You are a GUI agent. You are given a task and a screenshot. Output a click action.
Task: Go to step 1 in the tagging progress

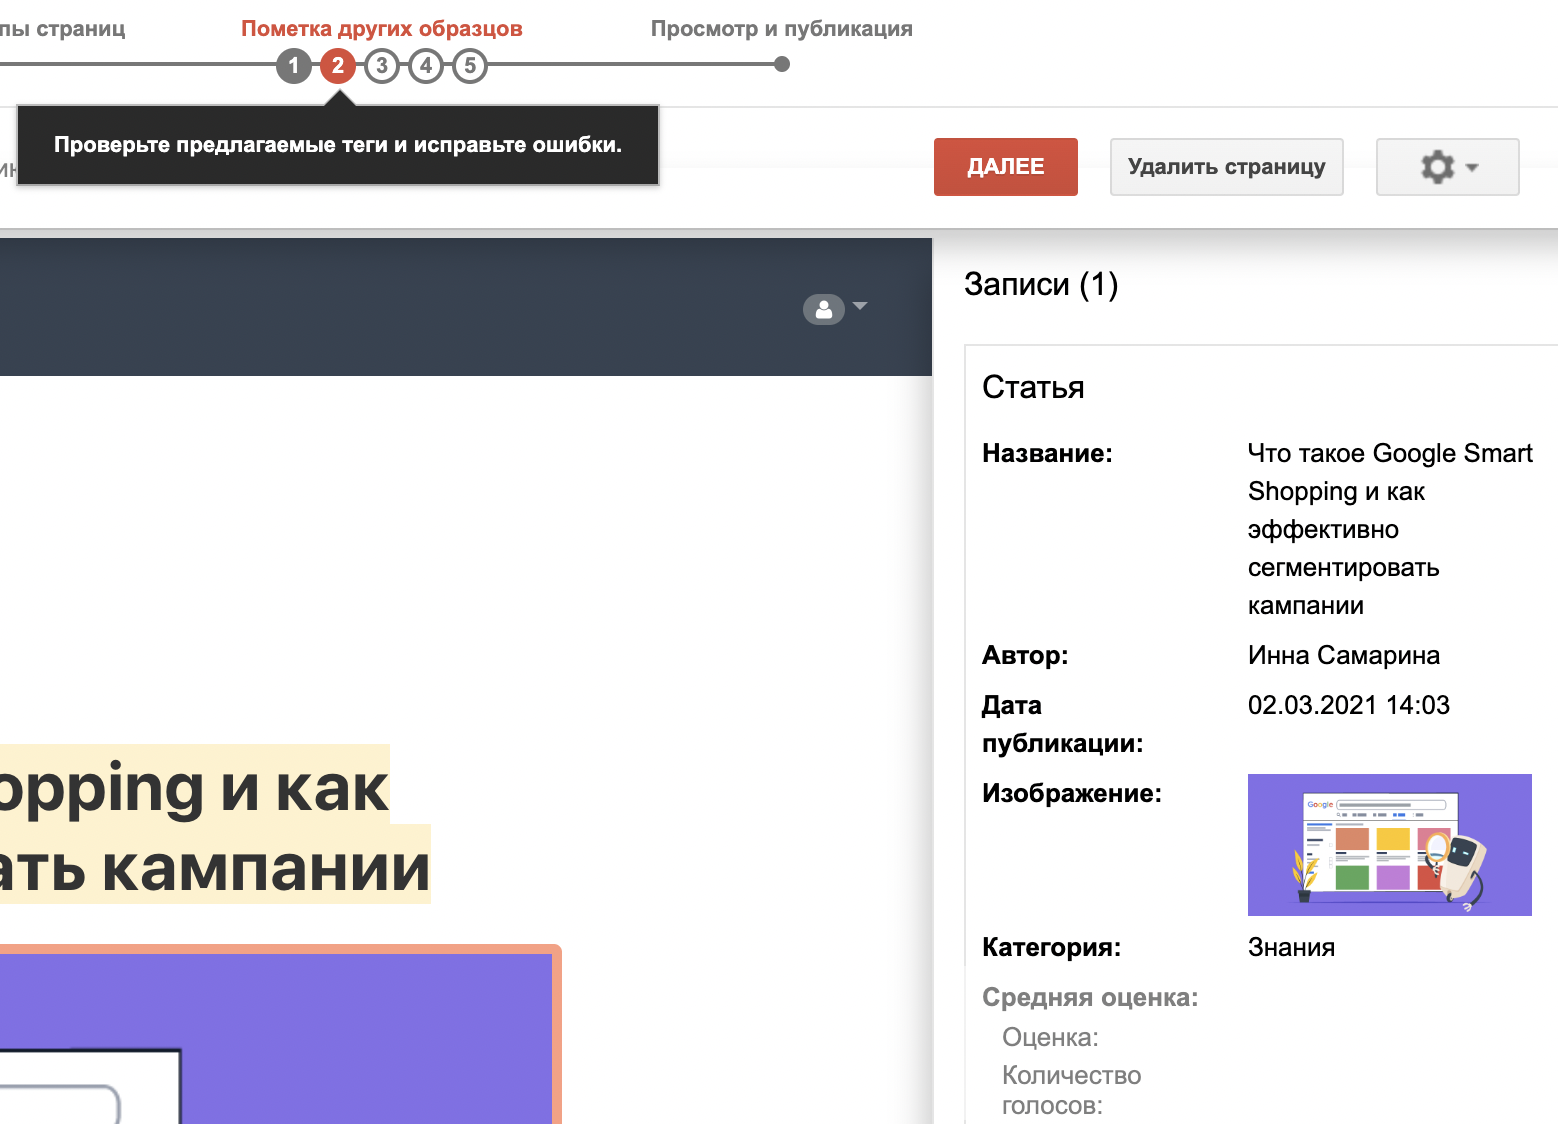click(x=293, y=66)
